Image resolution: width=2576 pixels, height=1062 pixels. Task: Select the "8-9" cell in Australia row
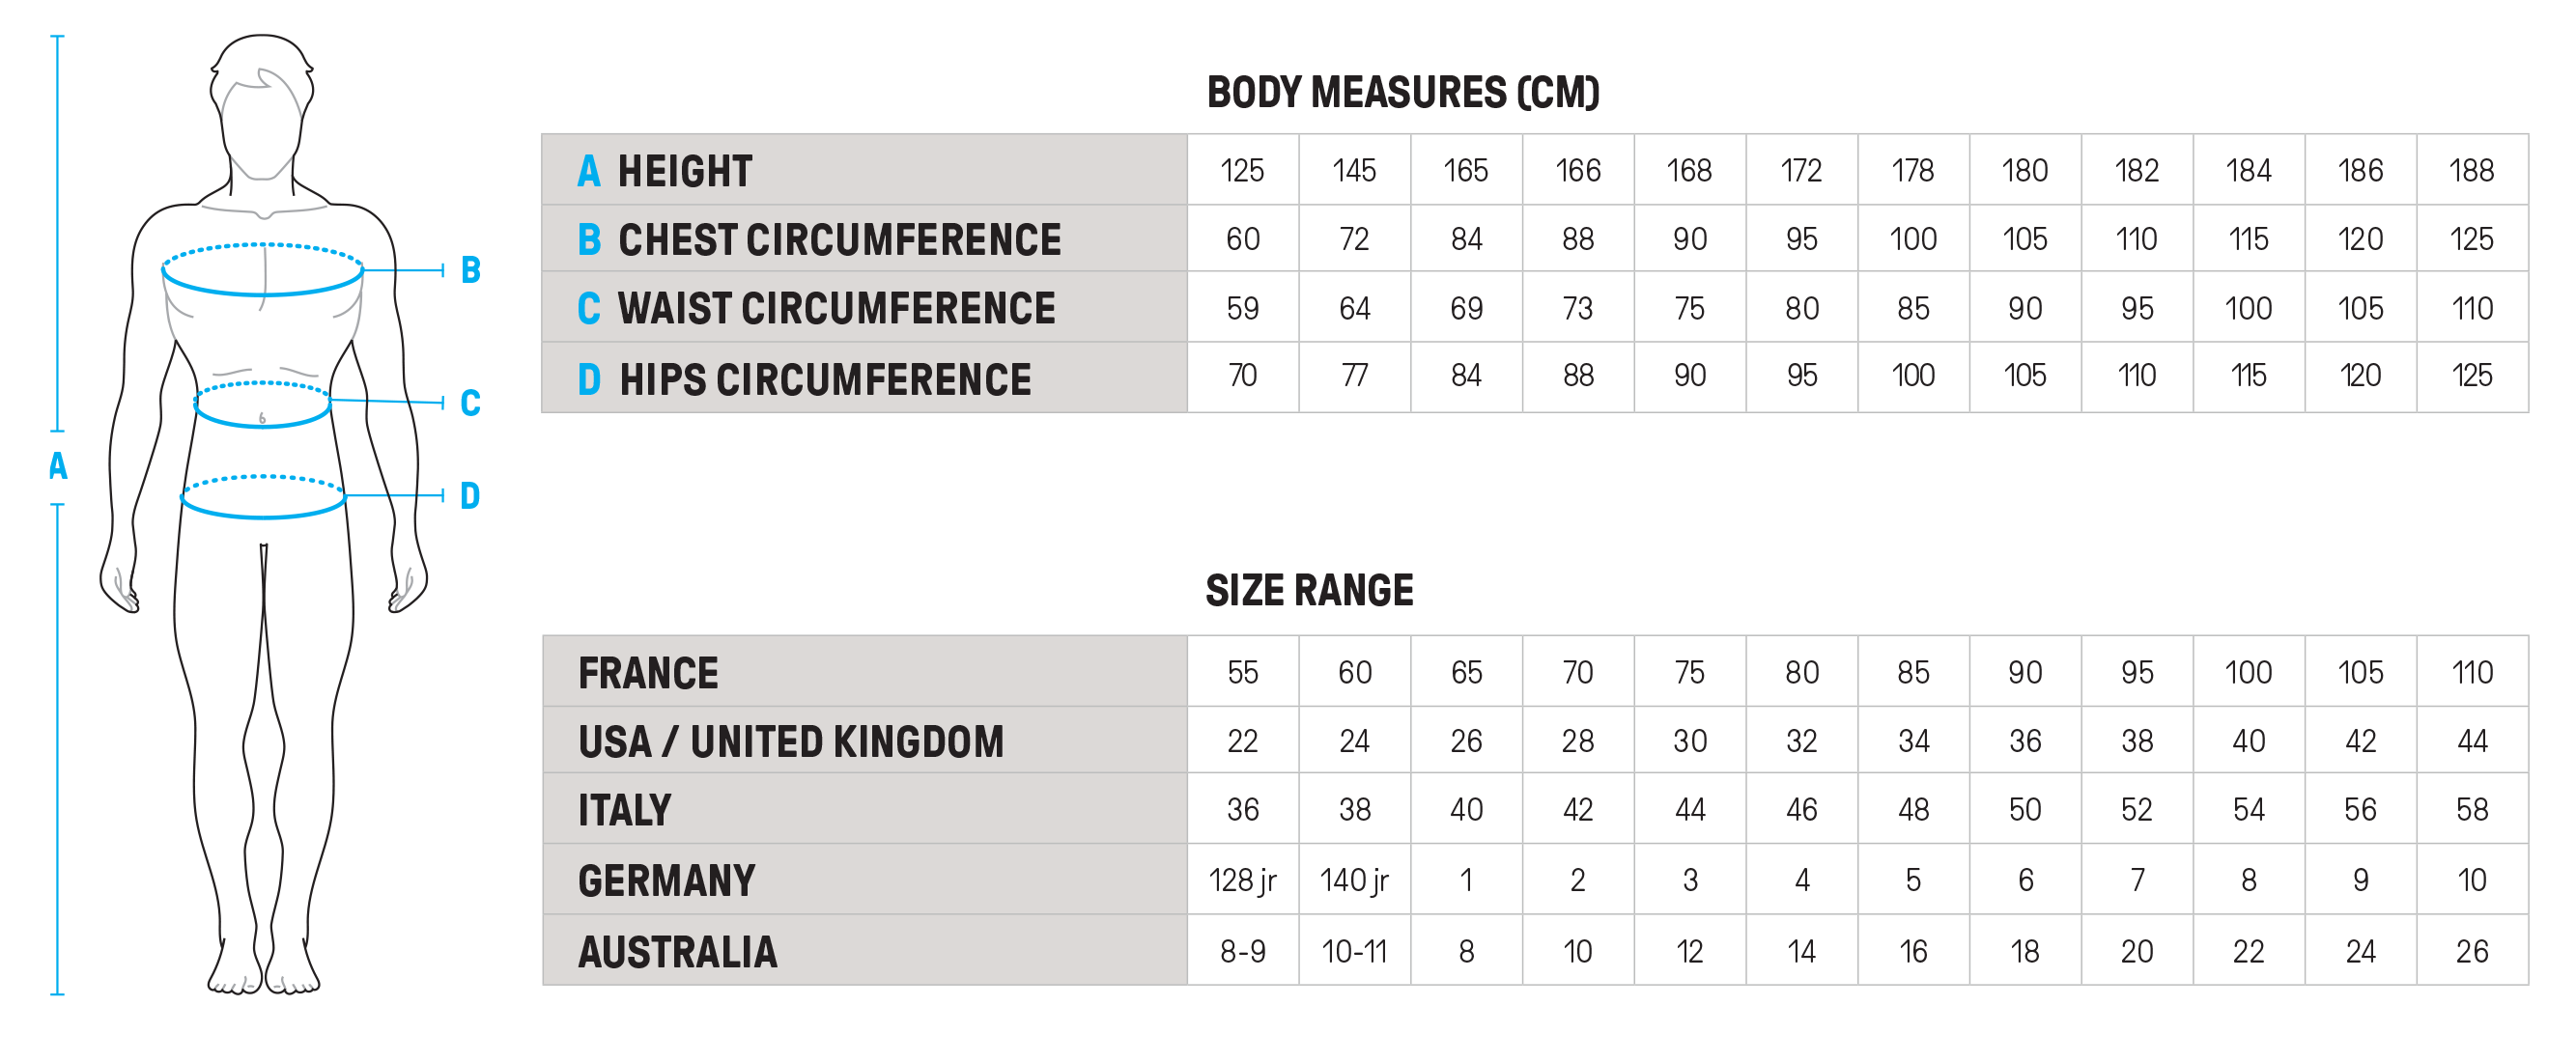pyautogui.click(x=1242, y=951)
